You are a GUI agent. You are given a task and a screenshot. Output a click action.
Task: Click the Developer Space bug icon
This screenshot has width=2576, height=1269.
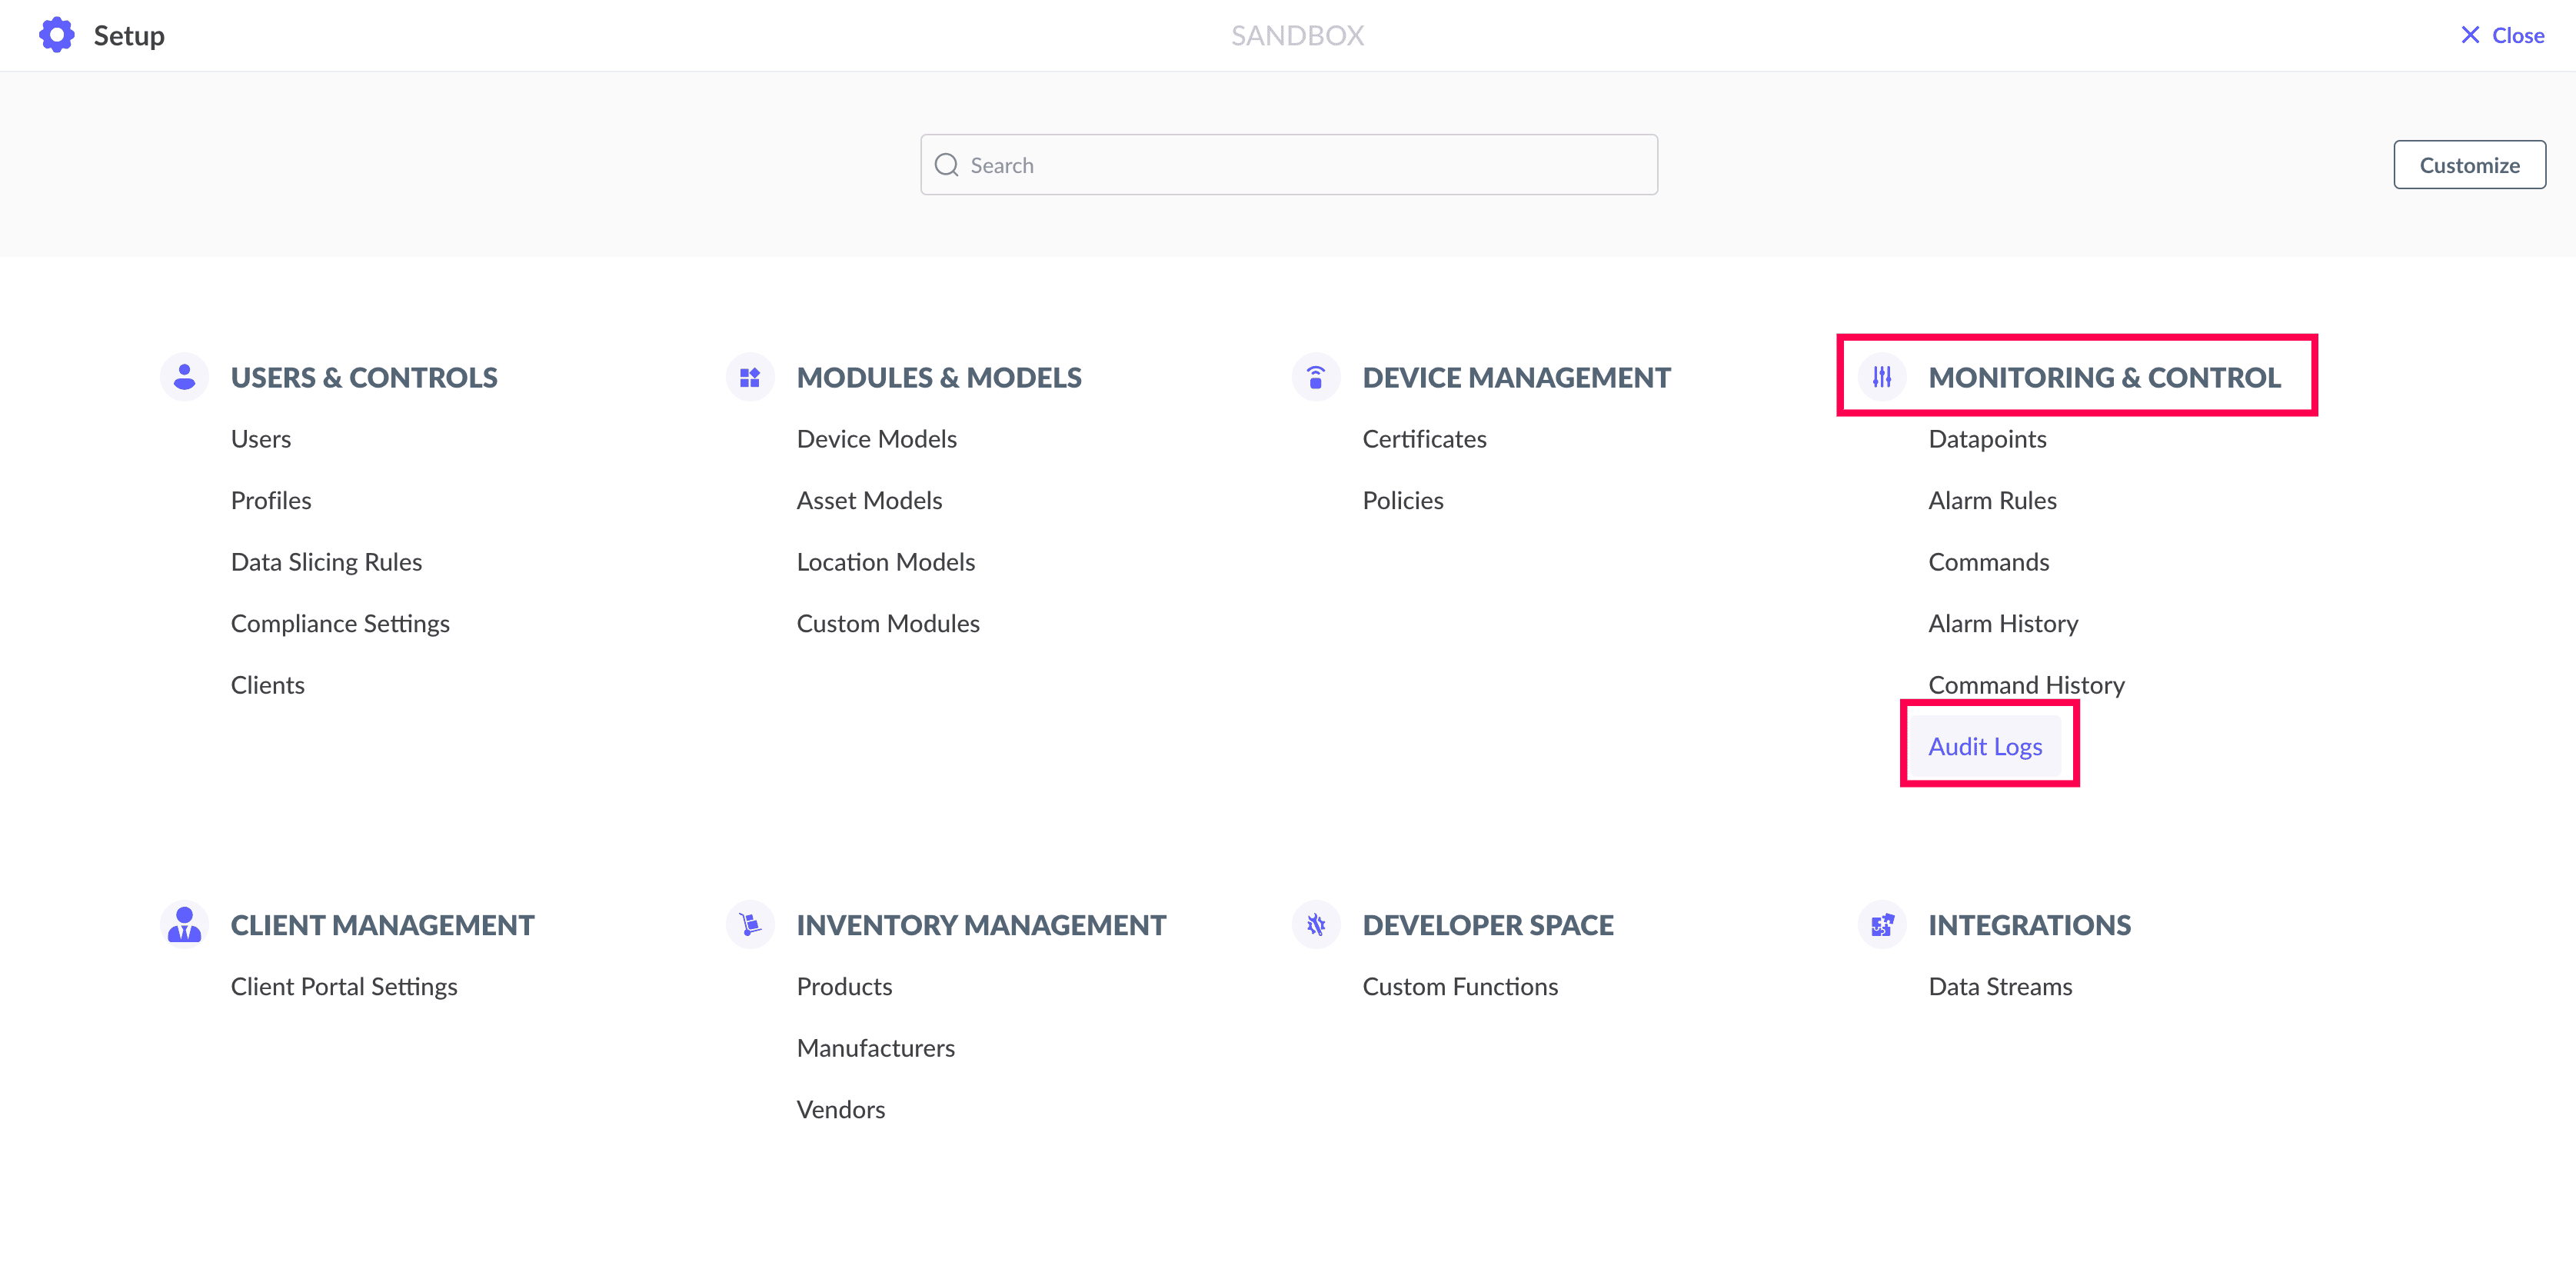coord(1316,924)
